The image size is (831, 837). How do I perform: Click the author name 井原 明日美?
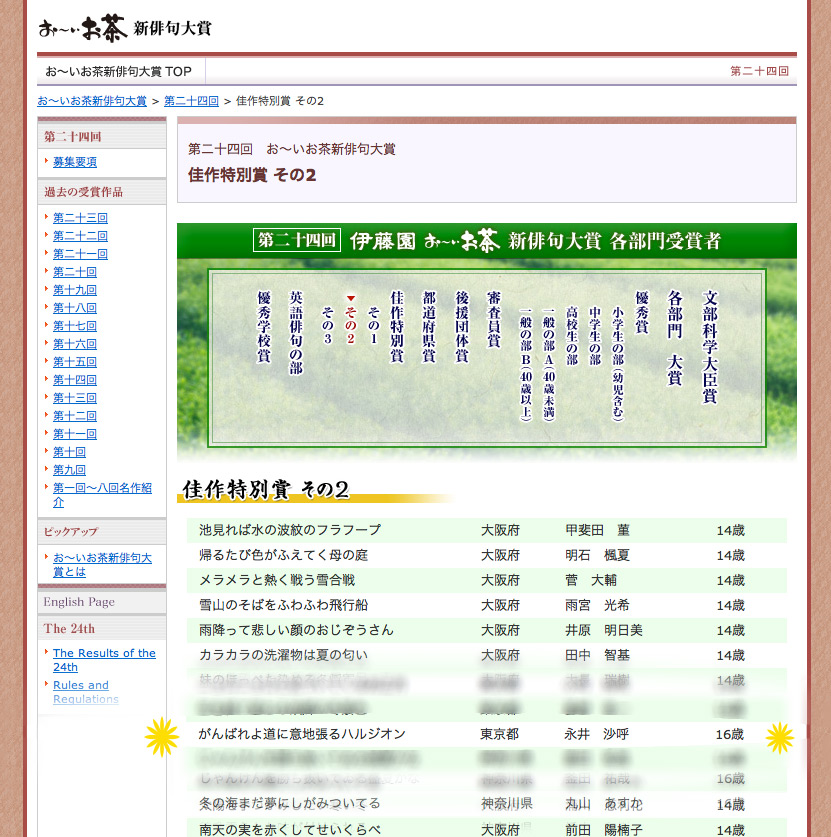[604, 630]
